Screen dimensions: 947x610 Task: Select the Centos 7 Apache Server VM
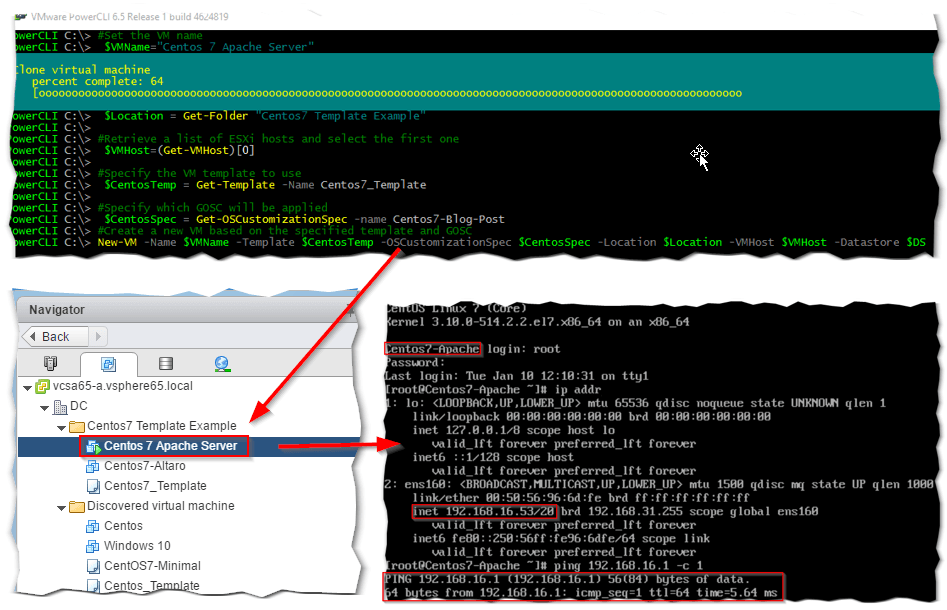click(170, 446)
